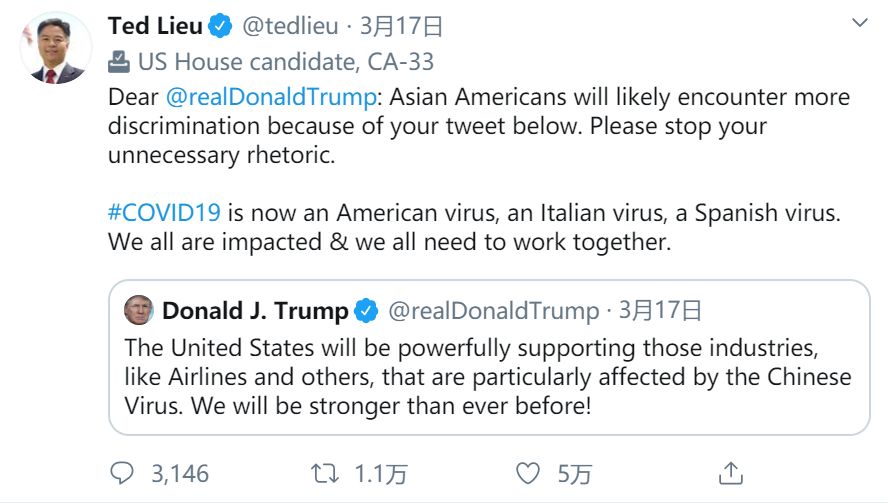This screenshot has width=888, height=503.
Task: Click the 3,146 replies count
Action: (180, 472)
